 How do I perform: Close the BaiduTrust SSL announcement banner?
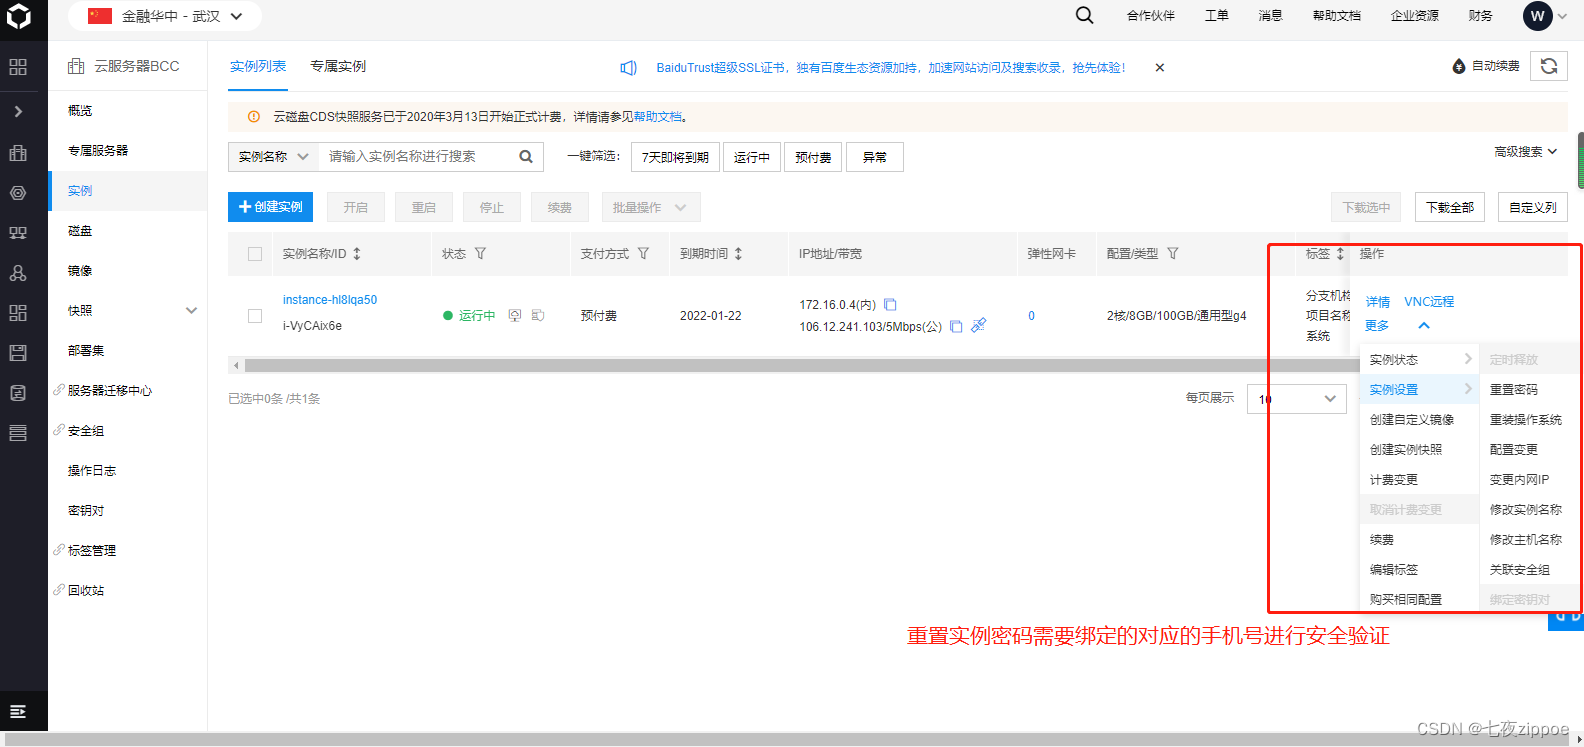[x=1160, y=68]
